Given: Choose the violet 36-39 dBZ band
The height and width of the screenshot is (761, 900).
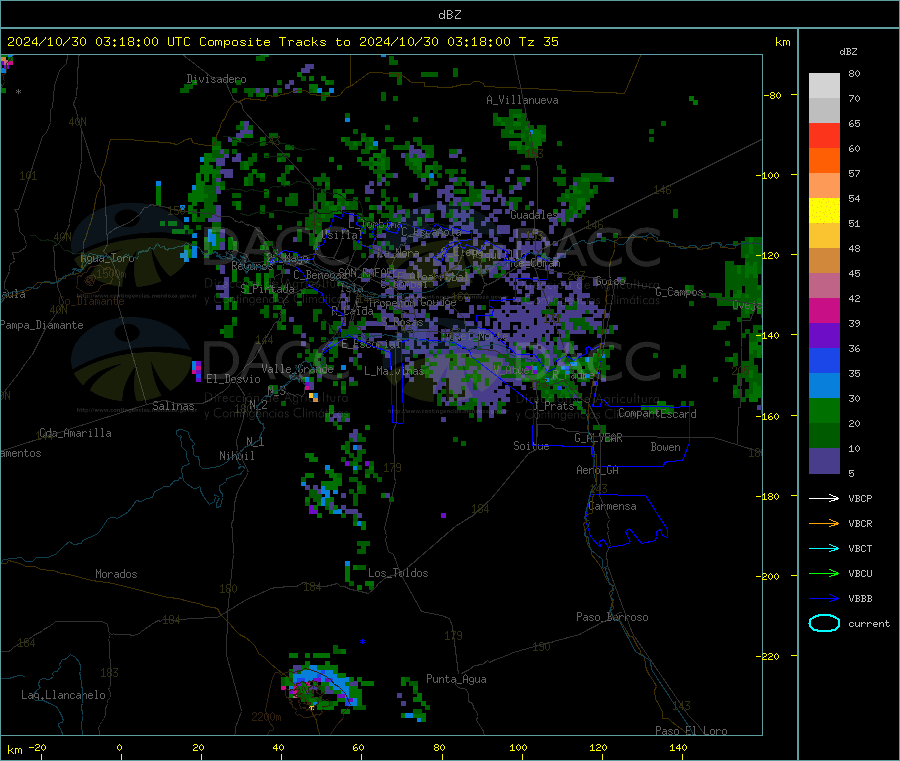Looking at the screenshot, I should coord(824,336).
